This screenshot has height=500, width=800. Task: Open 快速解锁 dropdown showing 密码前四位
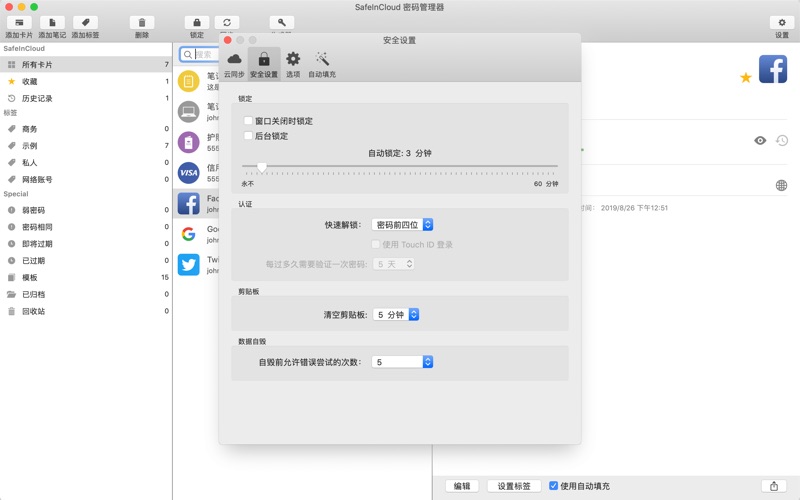pyautogui.click(x=402, y=225)
